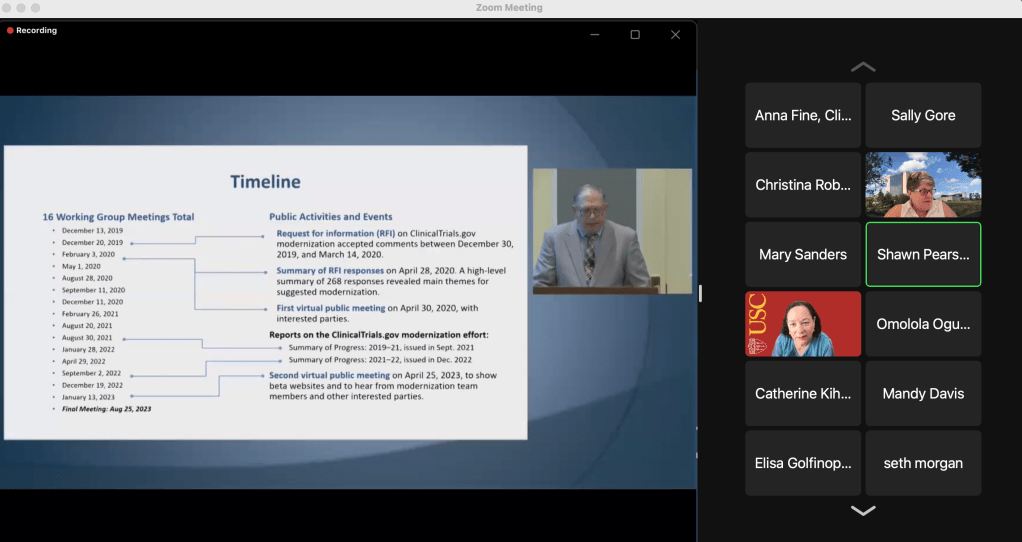The width and height of the screenshot is (1022, 542).
Task: Close the shared screen view with X
Action: click(676, 34)
